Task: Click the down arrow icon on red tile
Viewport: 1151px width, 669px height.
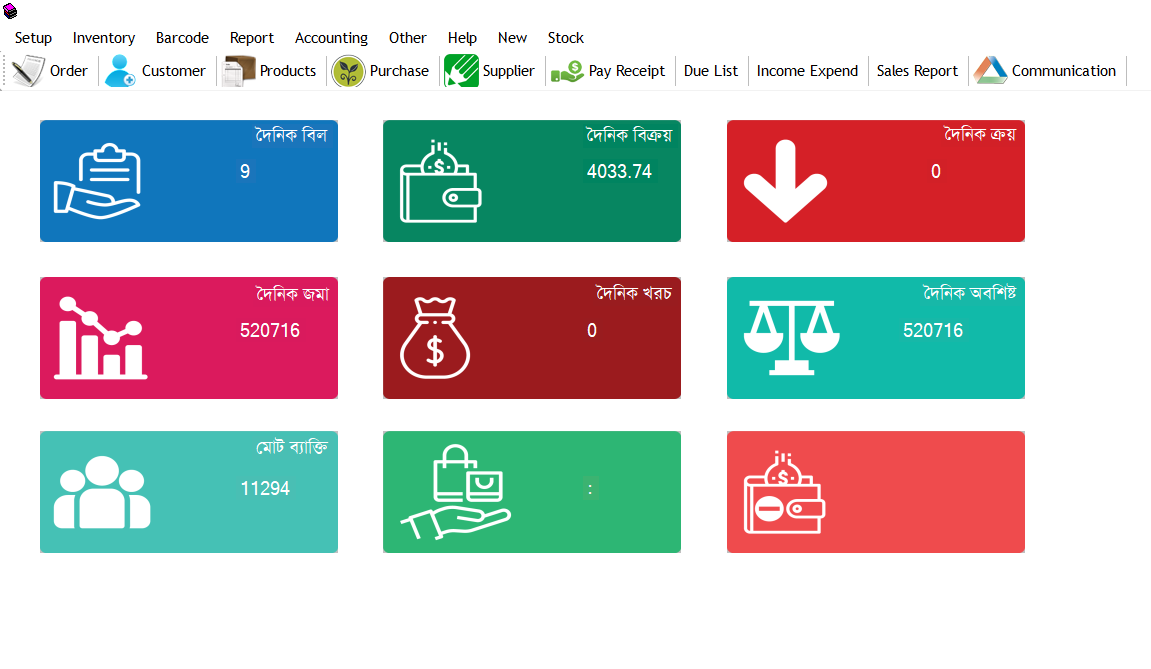Action: coord(785,181)
